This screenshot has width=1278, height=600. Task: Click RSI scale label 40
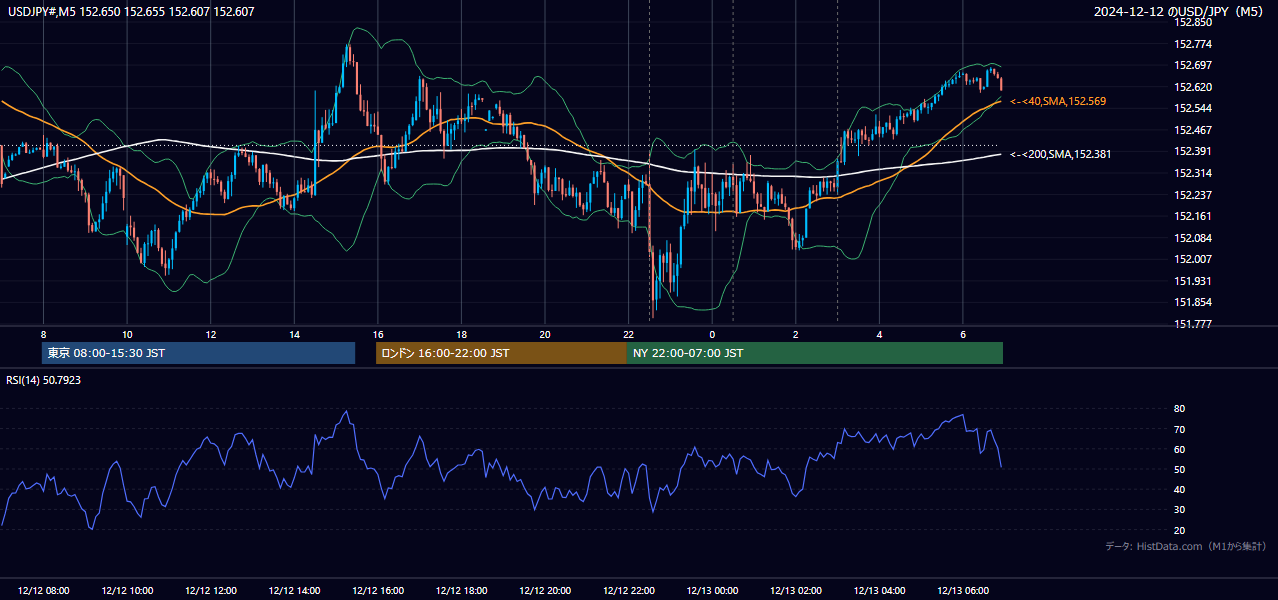click(x=1180, y=489)
